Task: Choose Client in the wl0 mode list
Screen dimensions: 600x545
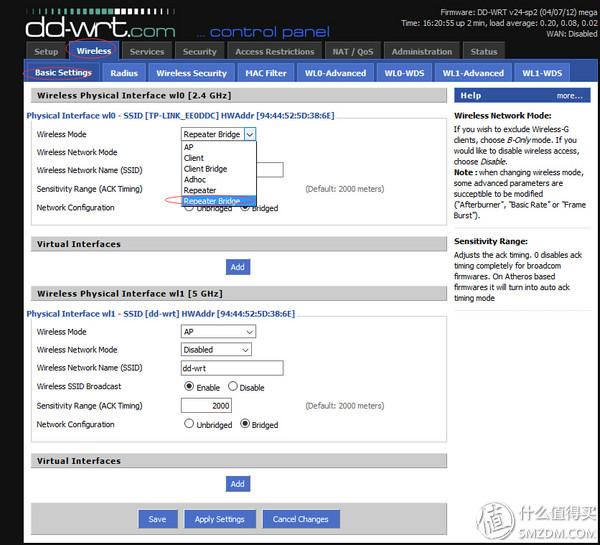Action: (218, 158)
